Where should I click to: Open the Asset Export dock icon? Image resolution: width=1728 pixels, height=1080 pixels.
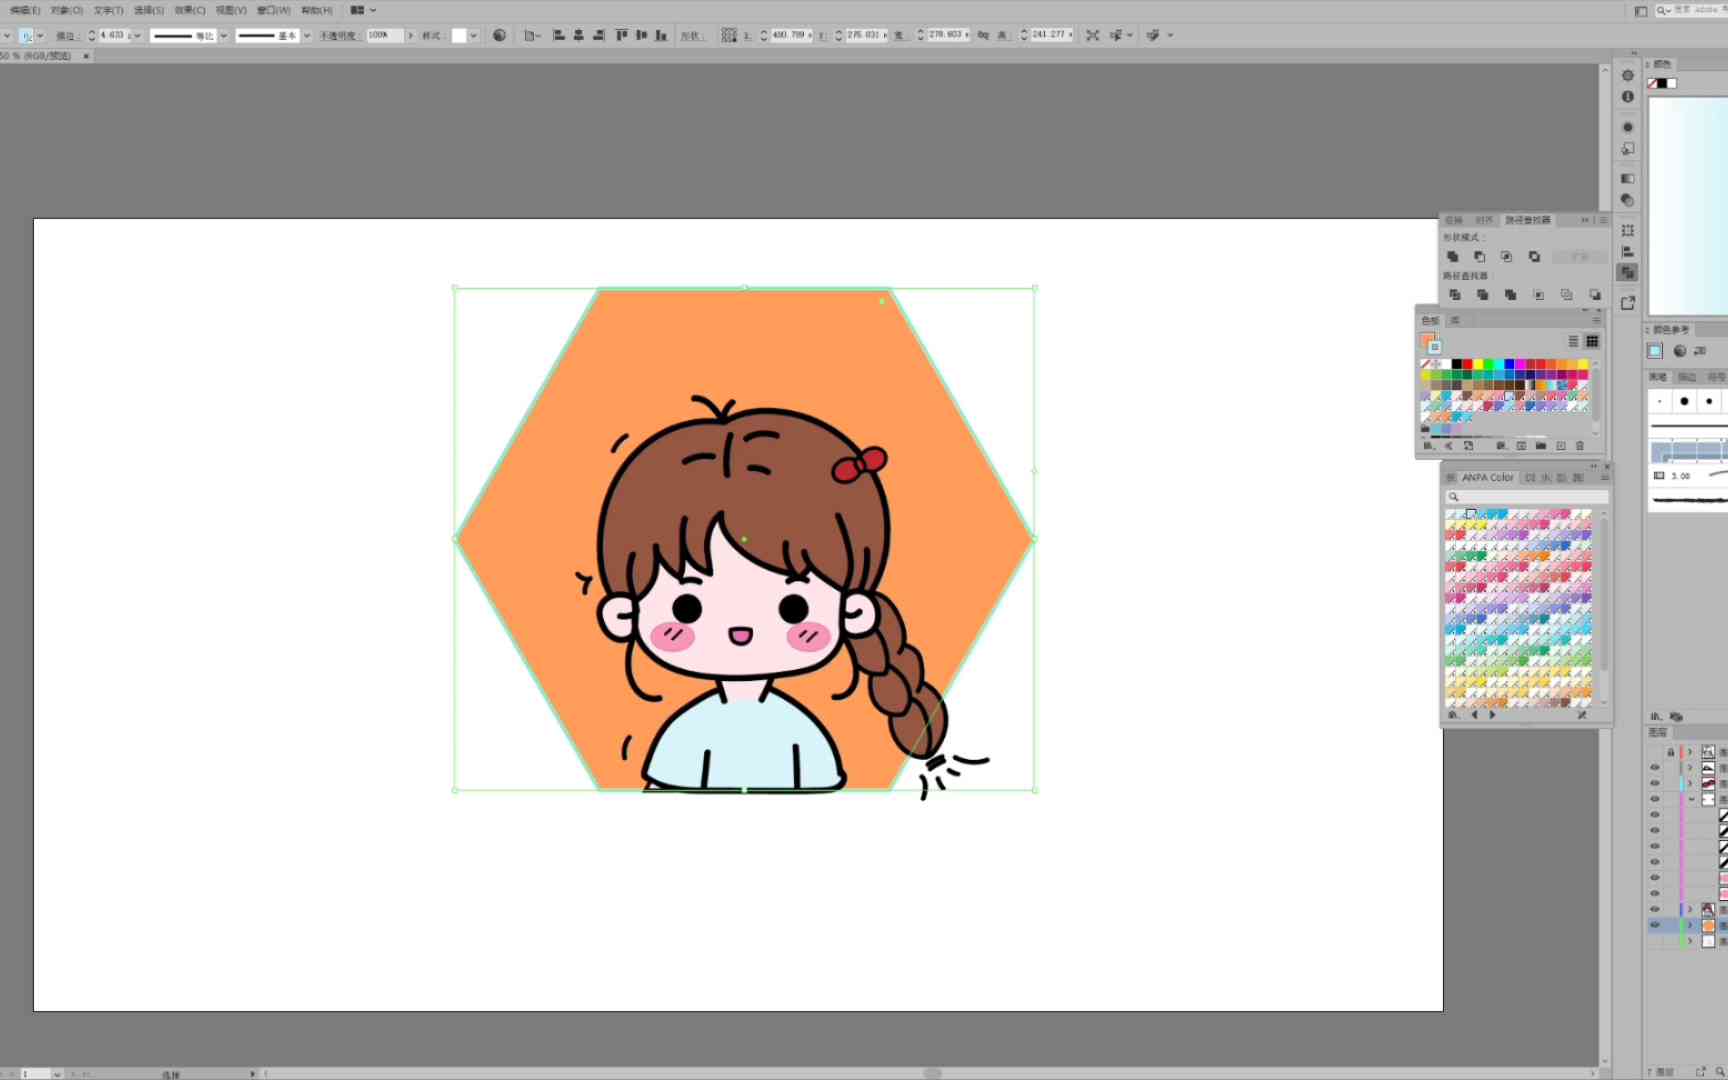pos(1628,303)
